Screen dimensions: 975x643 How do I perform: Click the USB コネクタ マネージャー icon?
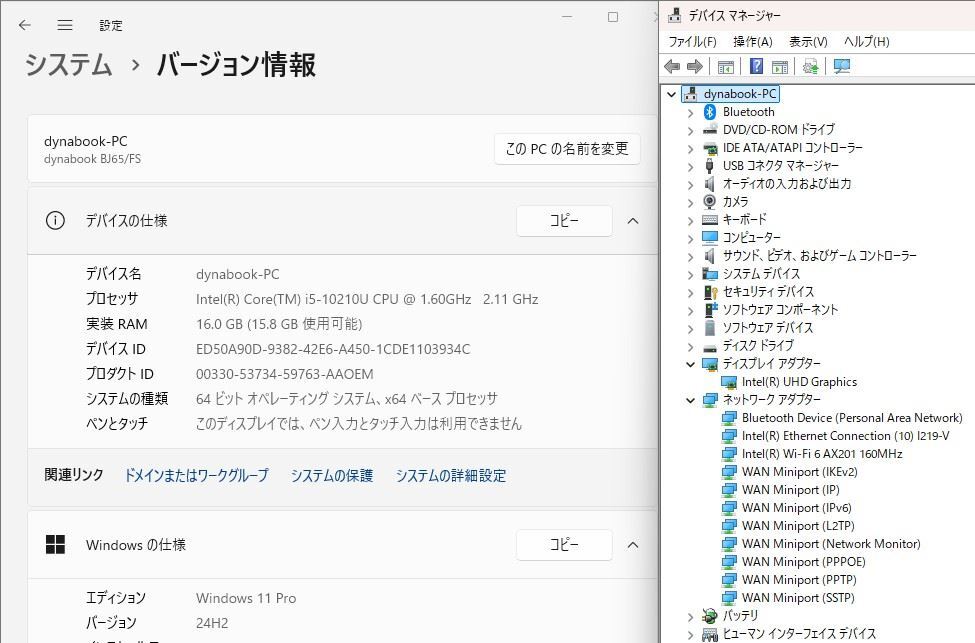[x=709, y=165]
